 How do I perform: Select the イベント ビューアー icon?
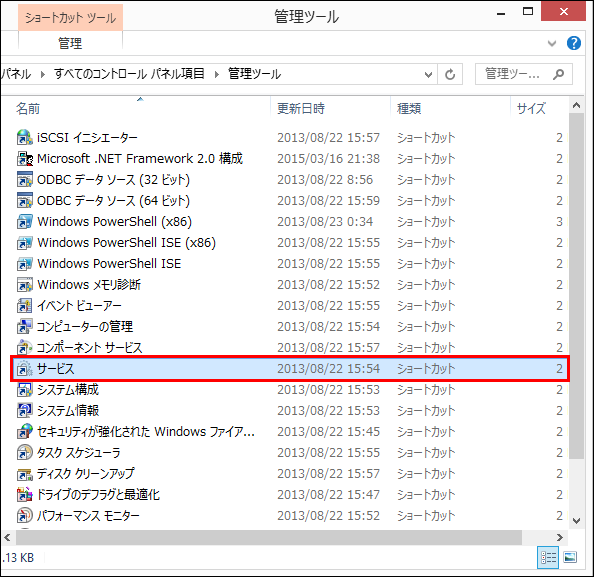point(25,305)
